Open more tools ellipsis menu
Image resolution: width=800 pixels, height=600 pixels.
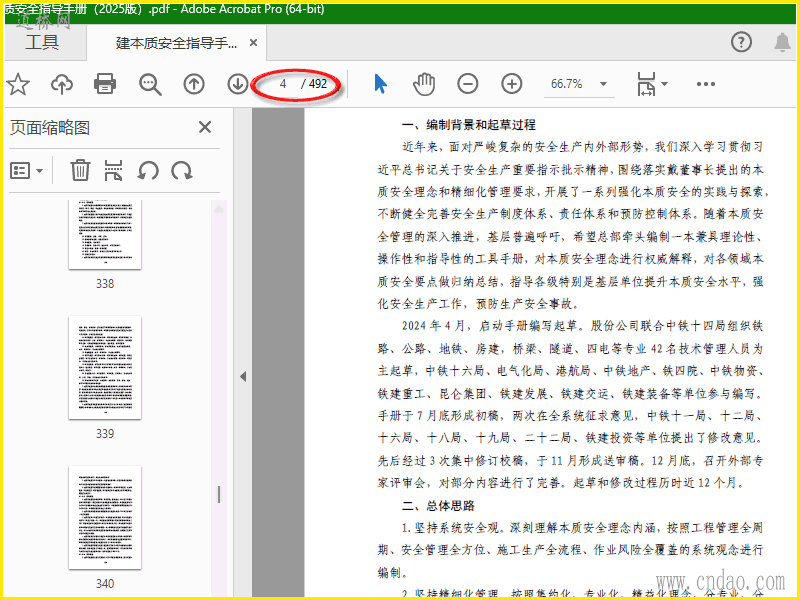pyautogui.click(x=706, y=84)
